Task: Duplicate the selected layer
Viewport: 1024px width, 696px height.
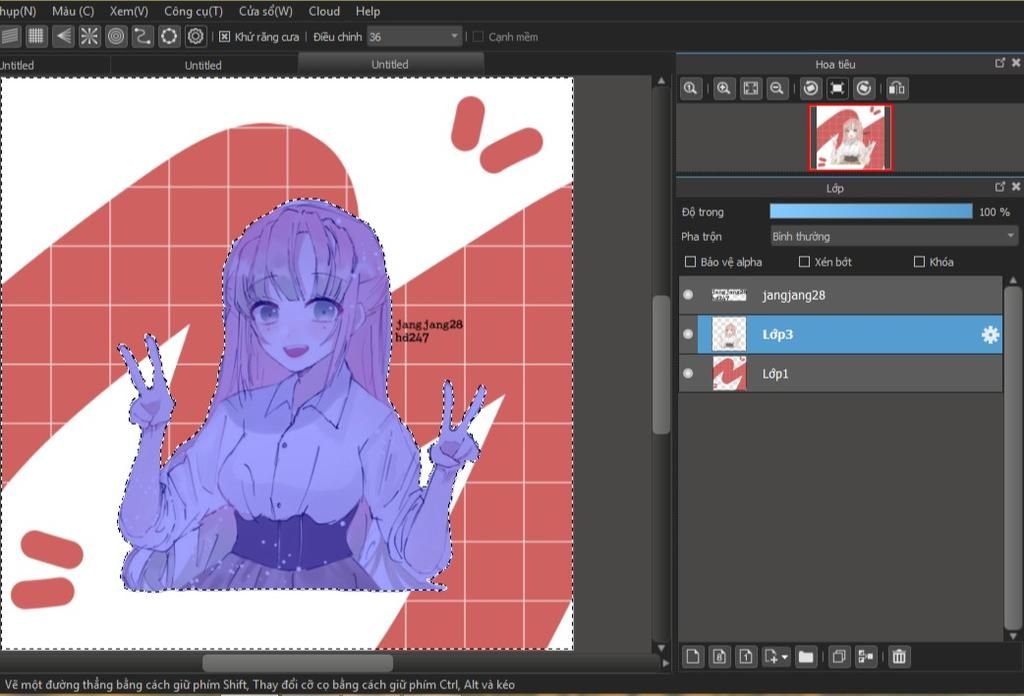Action: click(x=839, y=656)
